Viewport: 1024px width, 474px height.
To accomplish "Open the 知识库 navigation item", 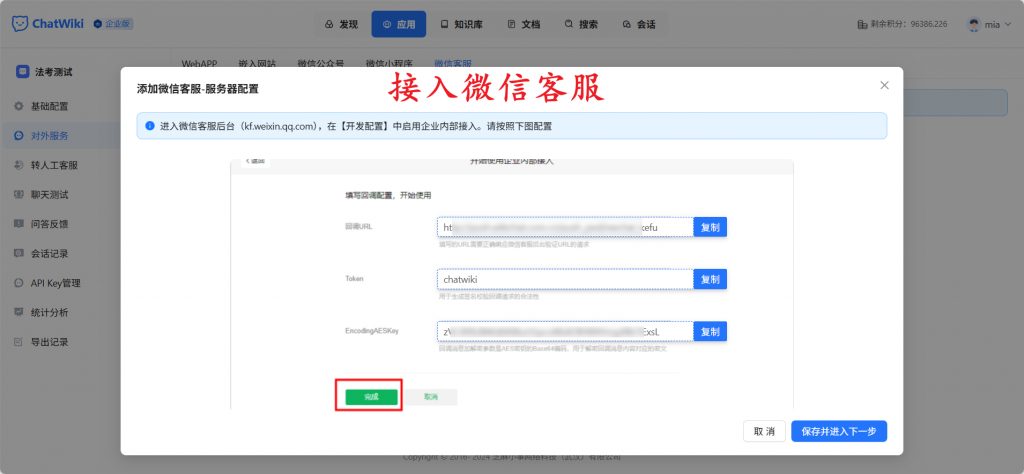I will pos(461,24).
